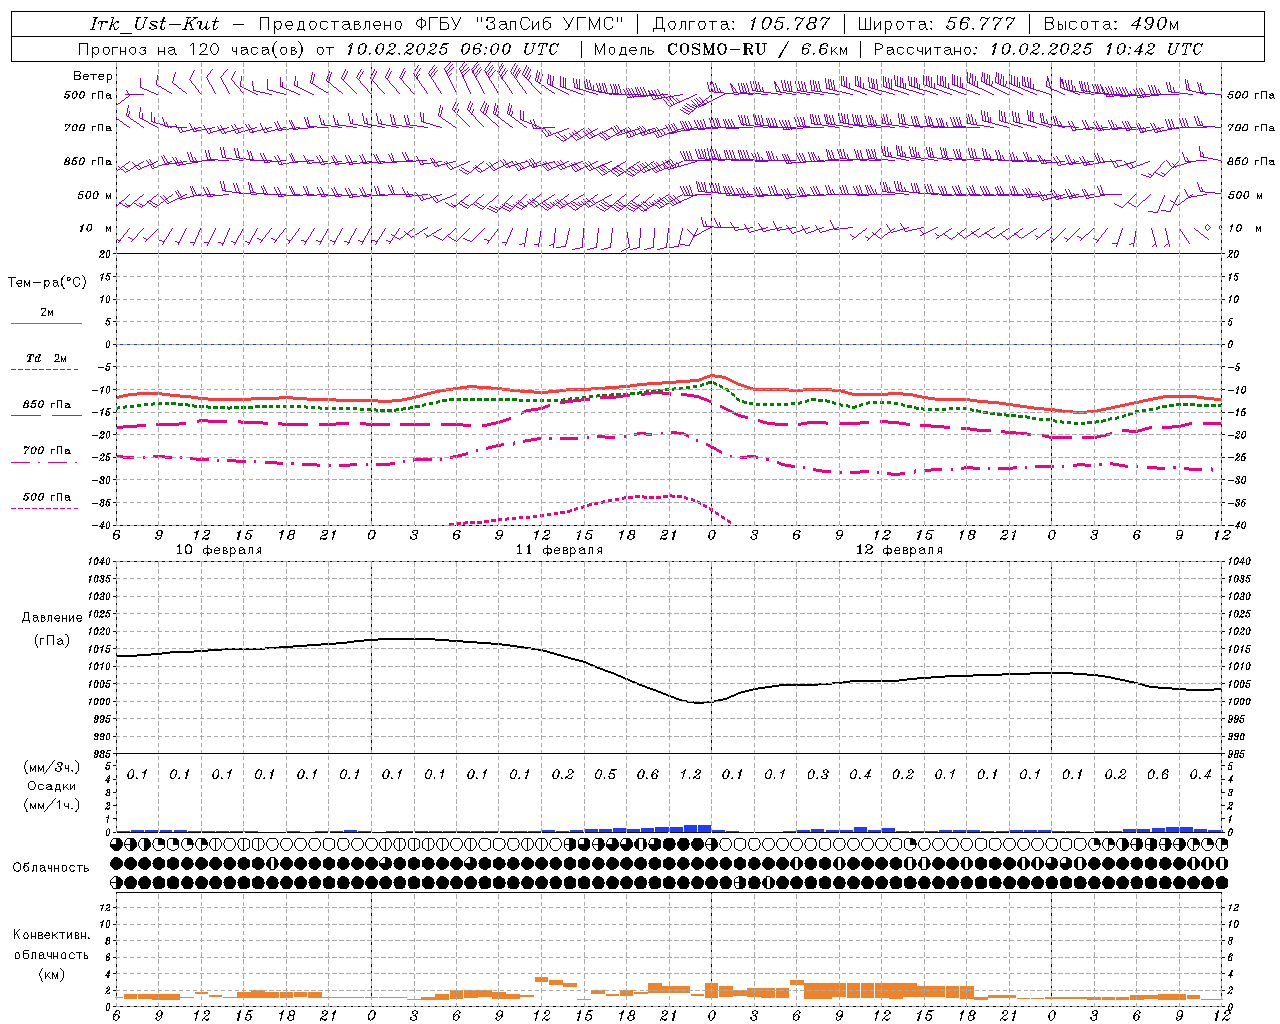Viewport: 1280px width, 1024px height.
Task: Select the 'Долгота: 105.787' header field
Action: point(741,24)
